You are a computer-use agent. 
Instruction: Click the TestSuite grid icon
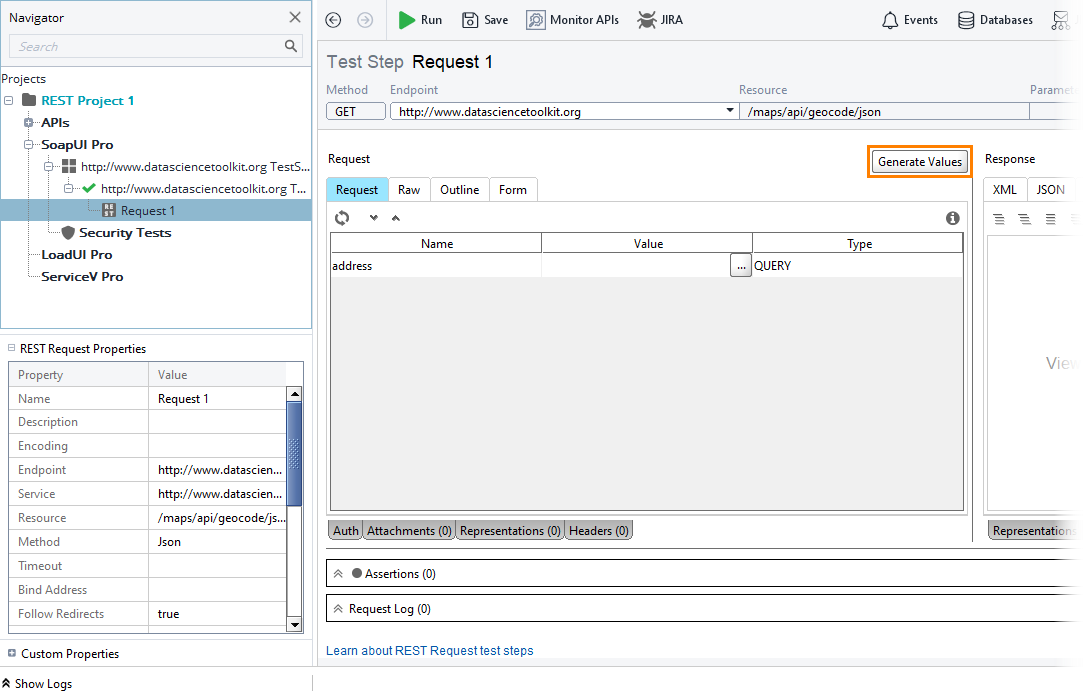click(x=69, y=166)
